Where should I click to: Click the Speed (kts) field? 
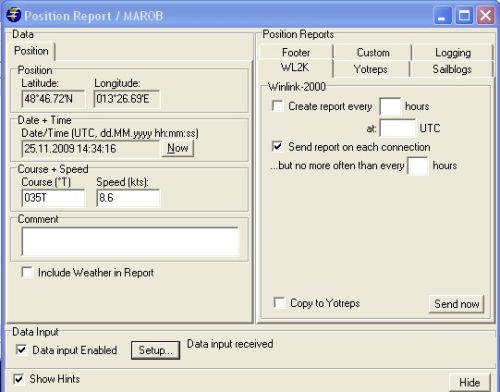point(128,198)
